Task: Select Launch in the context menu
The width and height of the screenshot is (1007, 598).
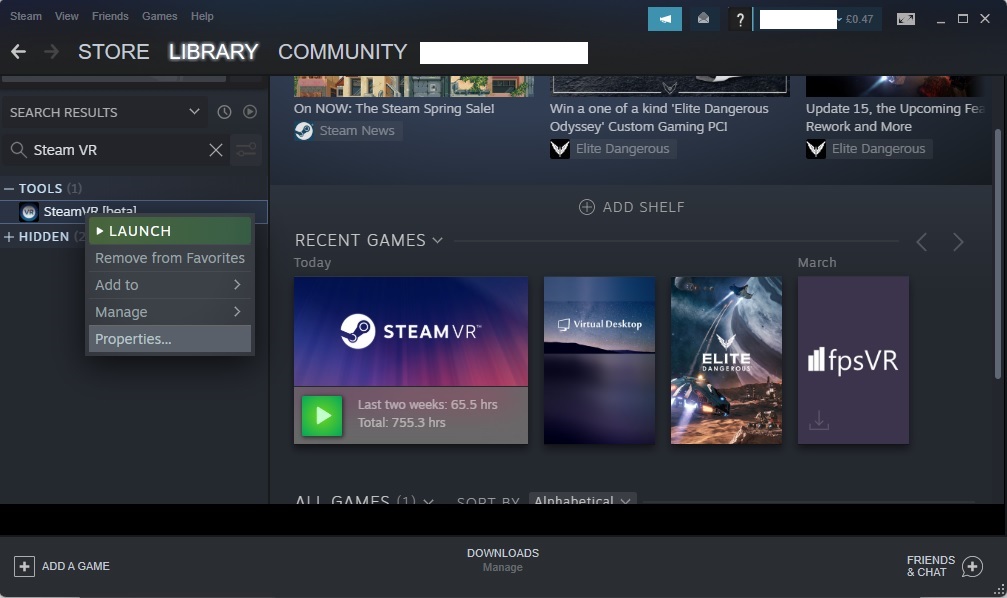Action: [170, 231]
